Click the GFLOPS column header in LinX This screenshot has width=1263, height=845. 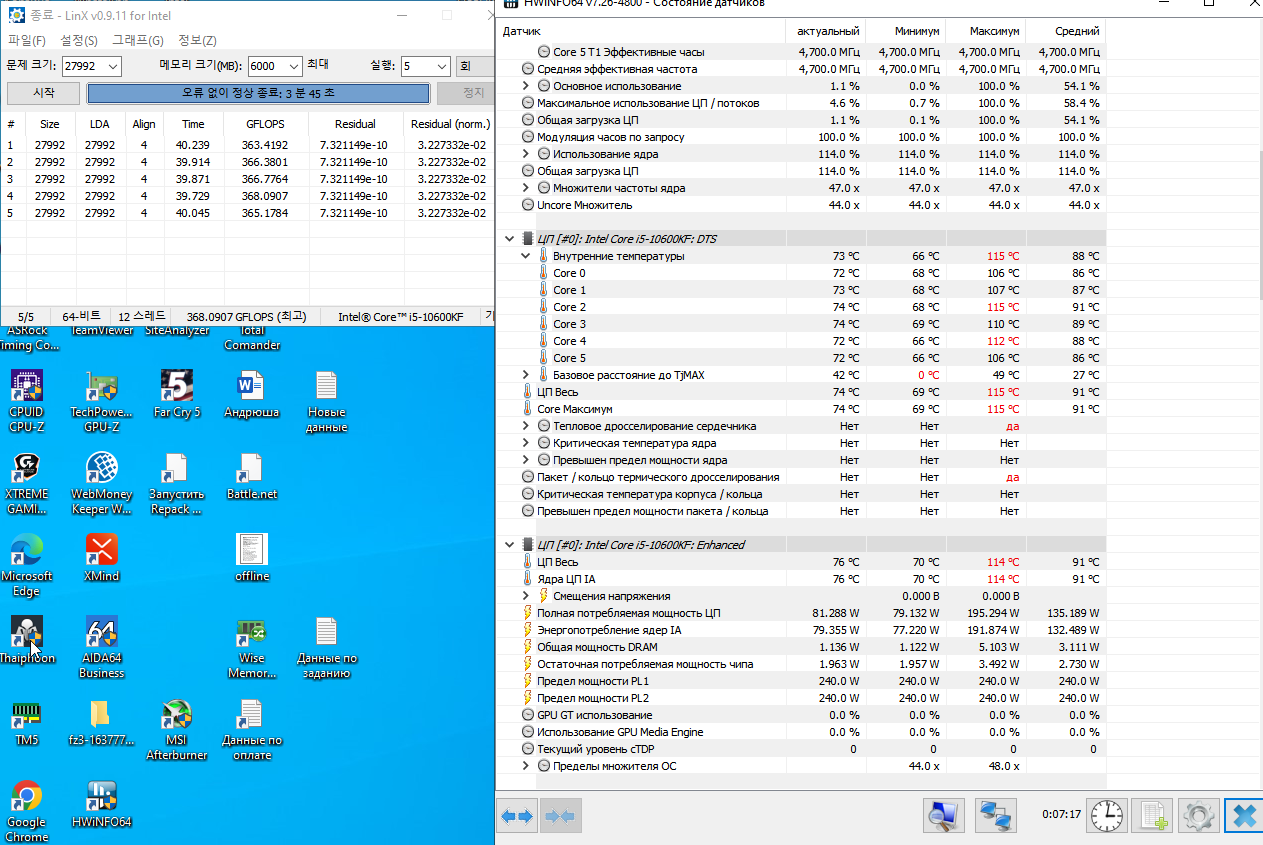pyautogui.click(x=265, y=124)
